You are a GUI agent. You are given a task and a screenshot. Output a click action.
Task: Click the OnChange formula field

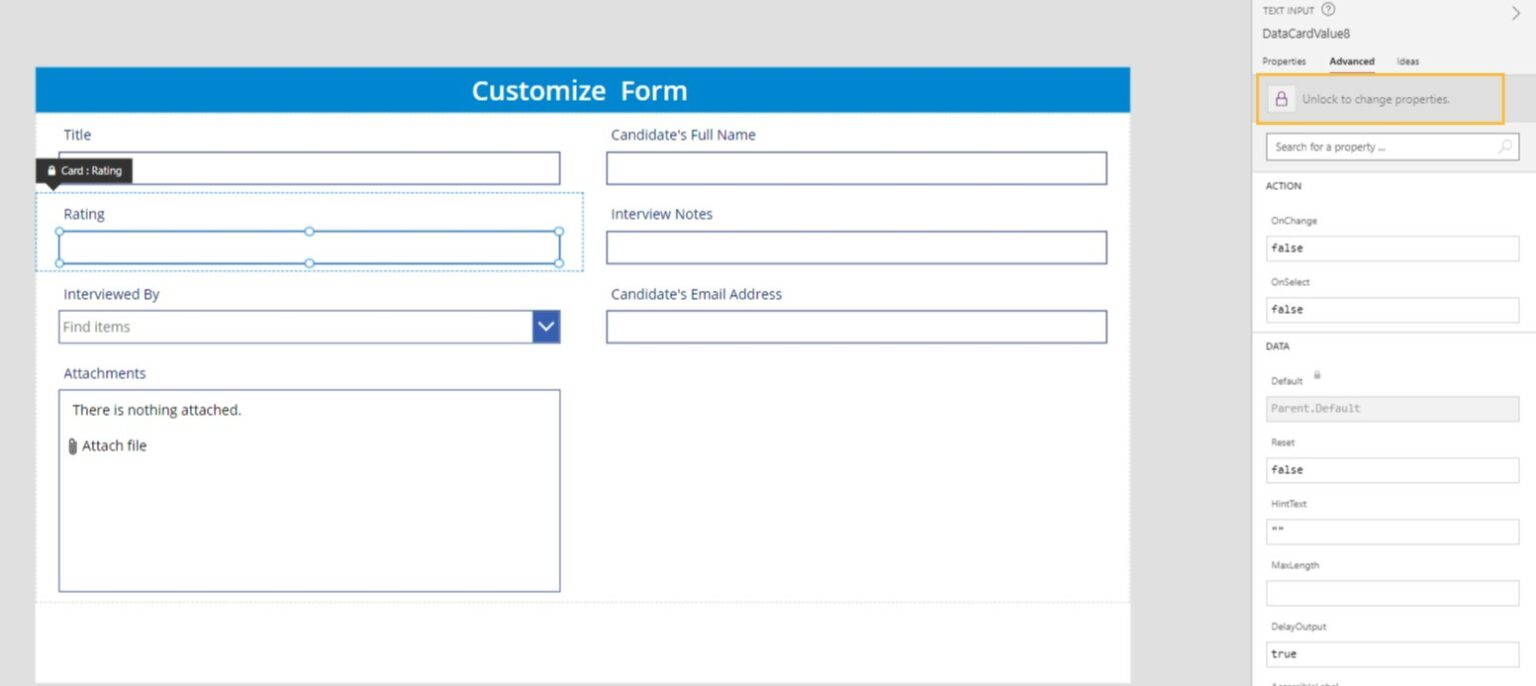point(1391,248)
